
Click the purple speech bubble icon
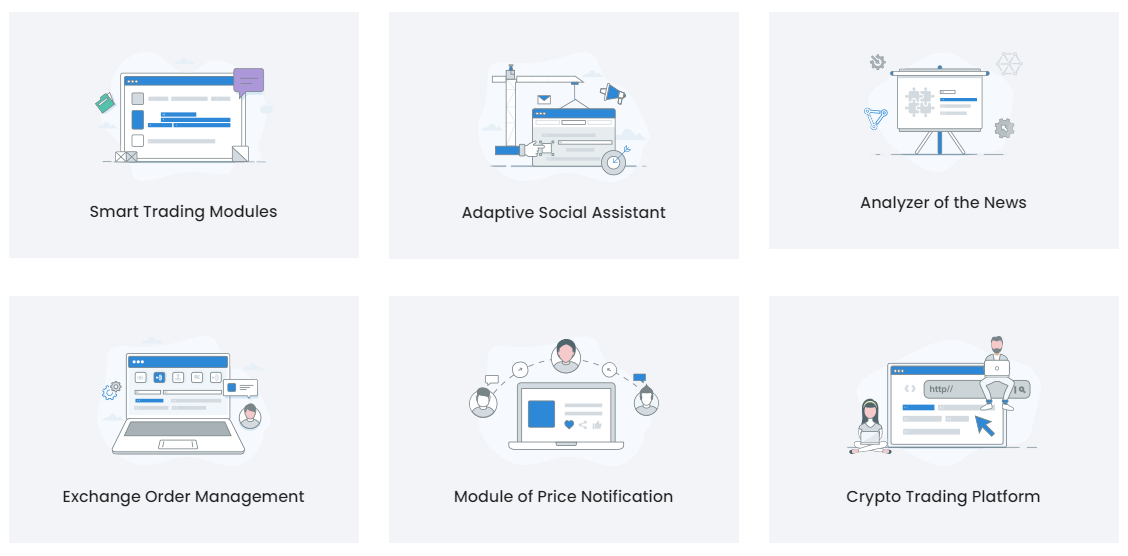248,80
